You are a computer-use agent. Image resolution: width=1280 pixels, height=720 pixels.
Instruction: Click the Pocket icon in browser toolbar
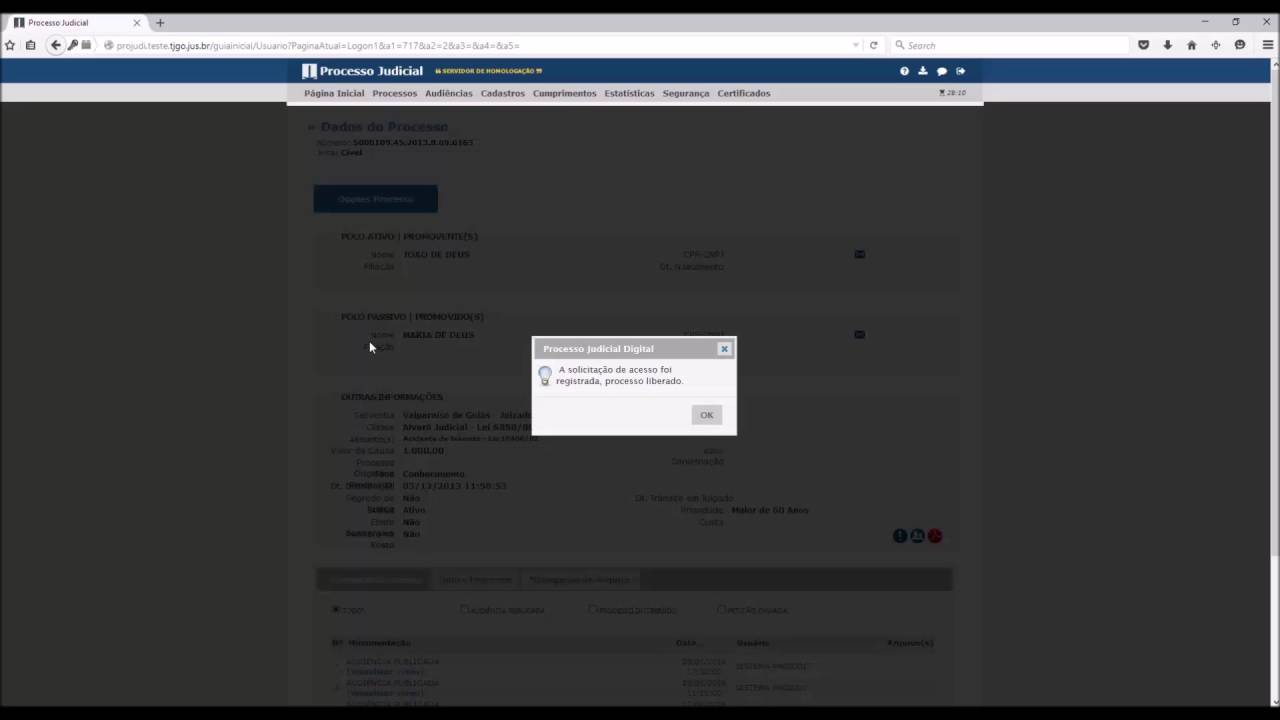1143,45
